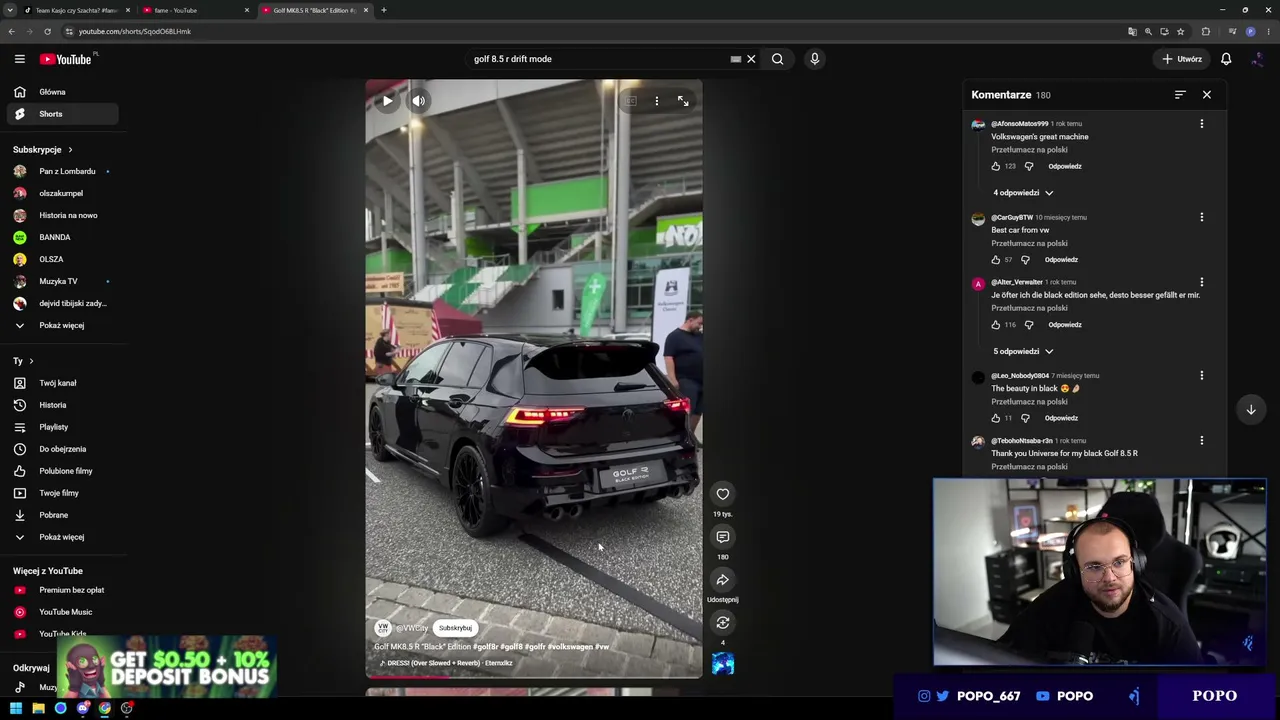Like the comment by @Leo_Nobody0804

point(996,418)
